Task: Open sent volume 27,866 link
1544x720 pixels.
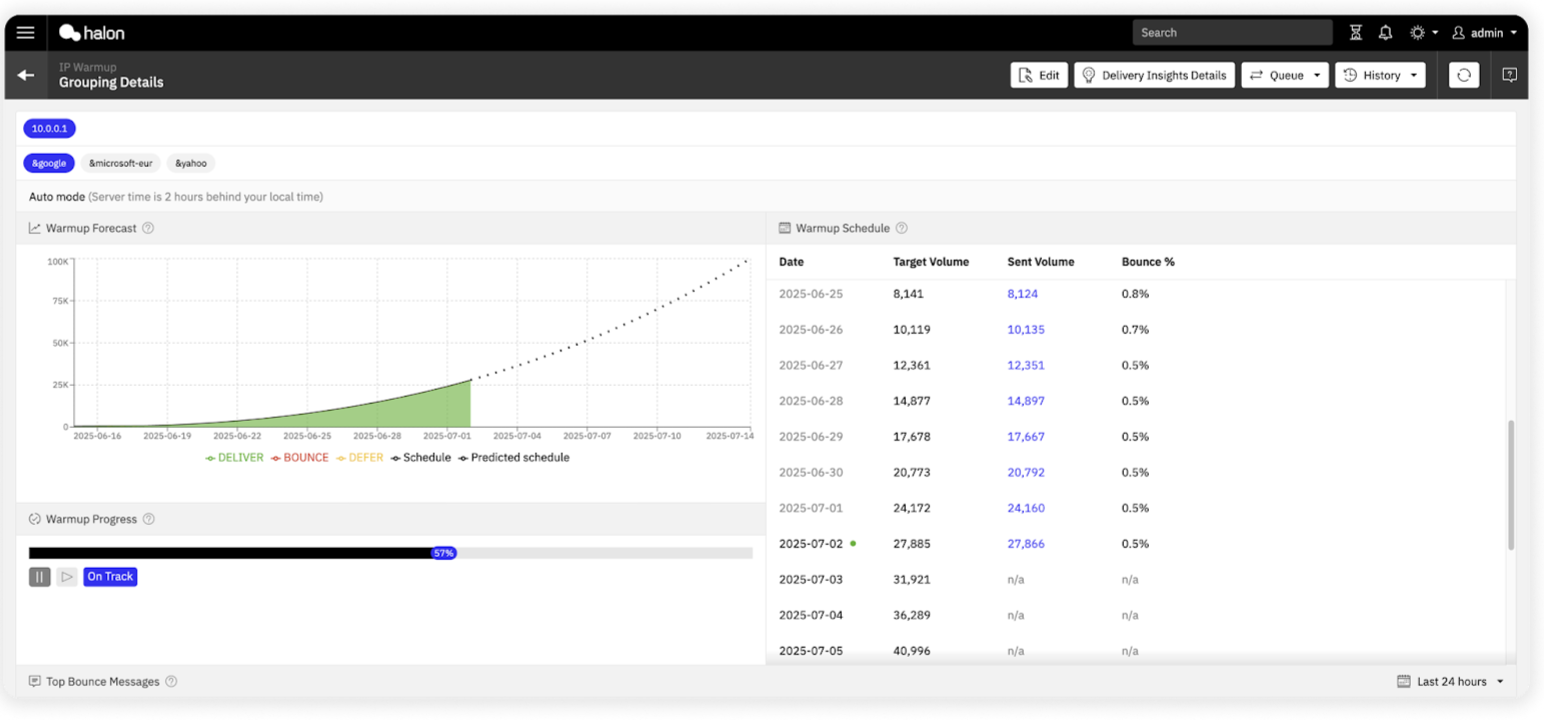Action: click(x=1026, y=544)
